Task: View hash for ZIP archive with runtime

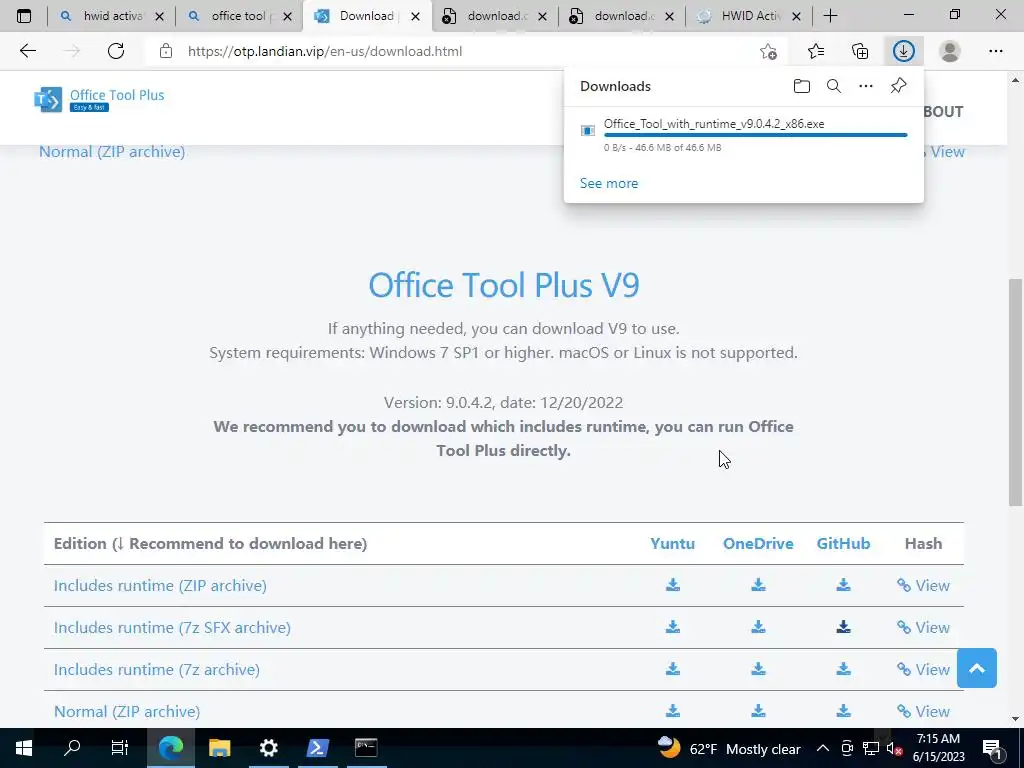Action: 923,585
